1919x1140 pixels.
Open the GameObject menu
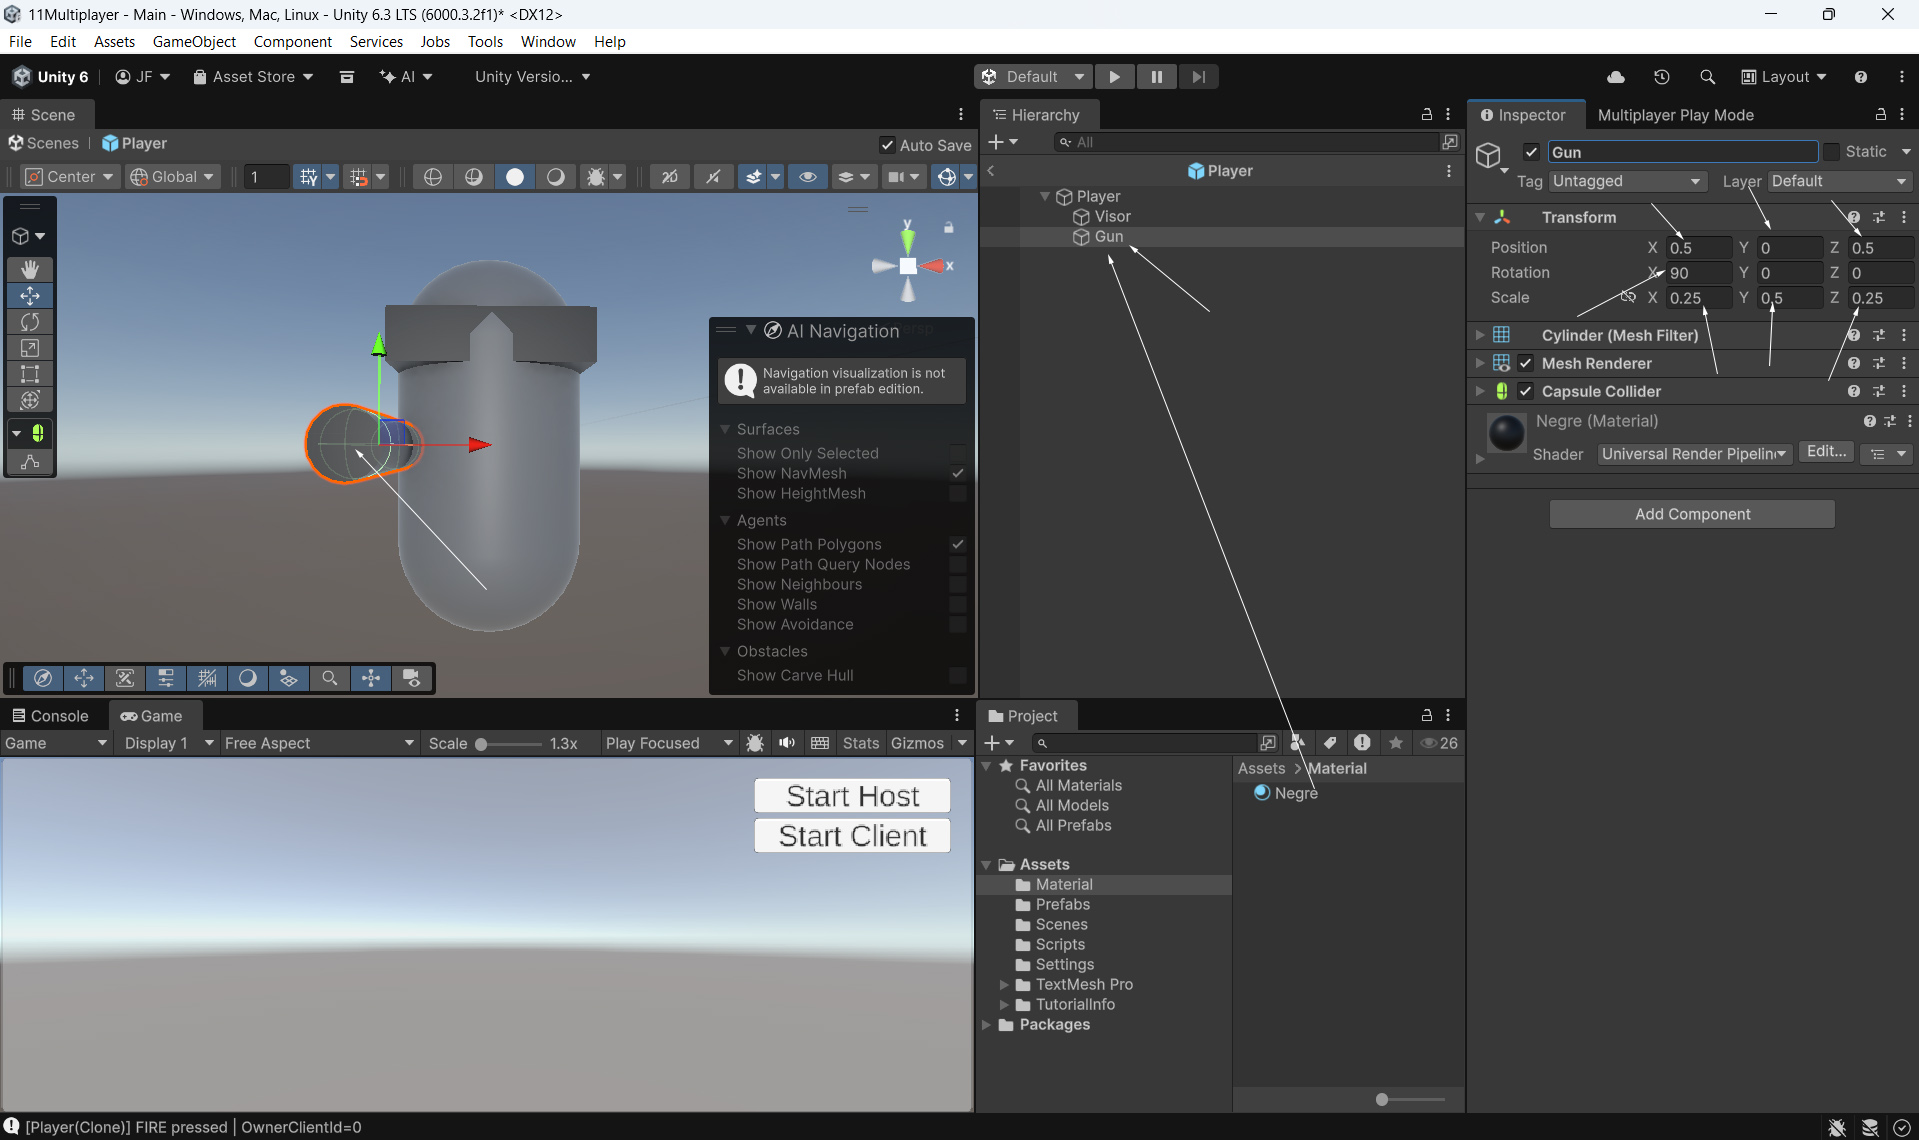tap(194, 41)
